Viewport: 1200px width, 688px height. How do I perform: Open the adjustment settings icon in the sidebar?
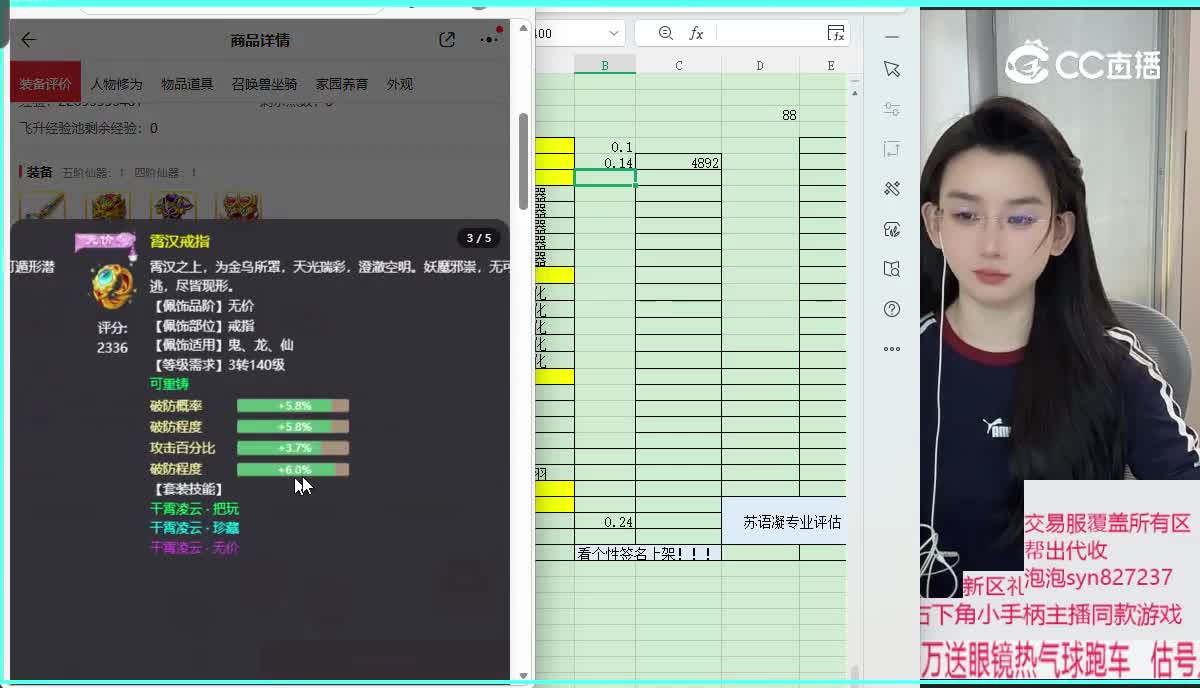click(891, 110)
